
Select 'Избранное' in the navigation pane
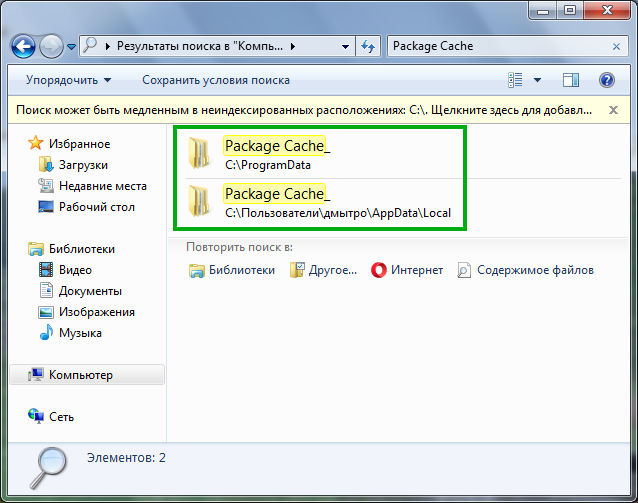point(80,144)
